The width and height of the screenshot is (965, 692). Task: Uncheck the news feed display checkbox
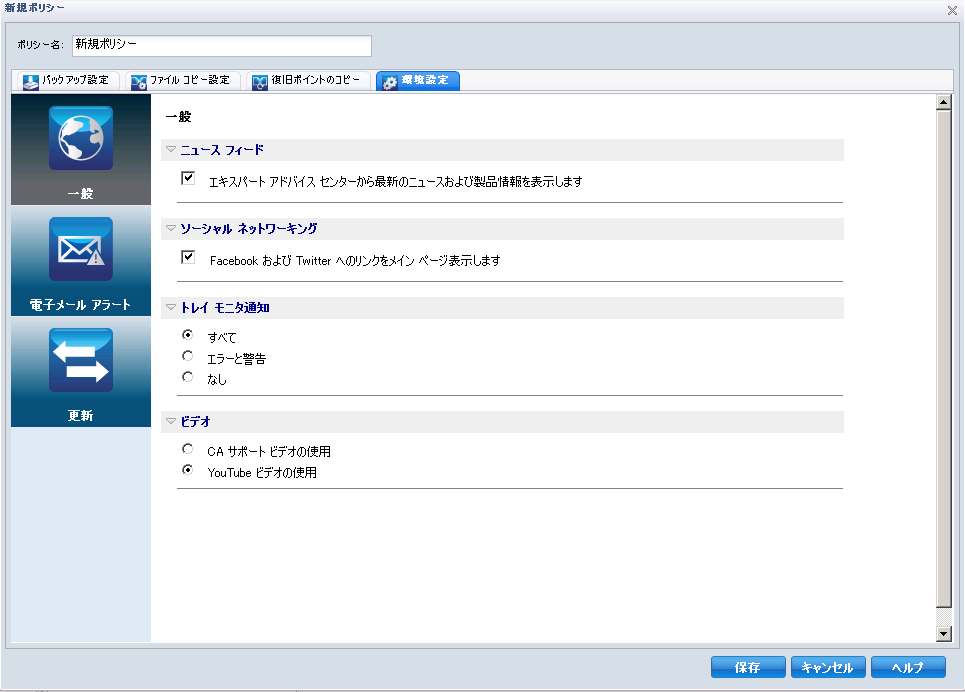pos(188,178)
